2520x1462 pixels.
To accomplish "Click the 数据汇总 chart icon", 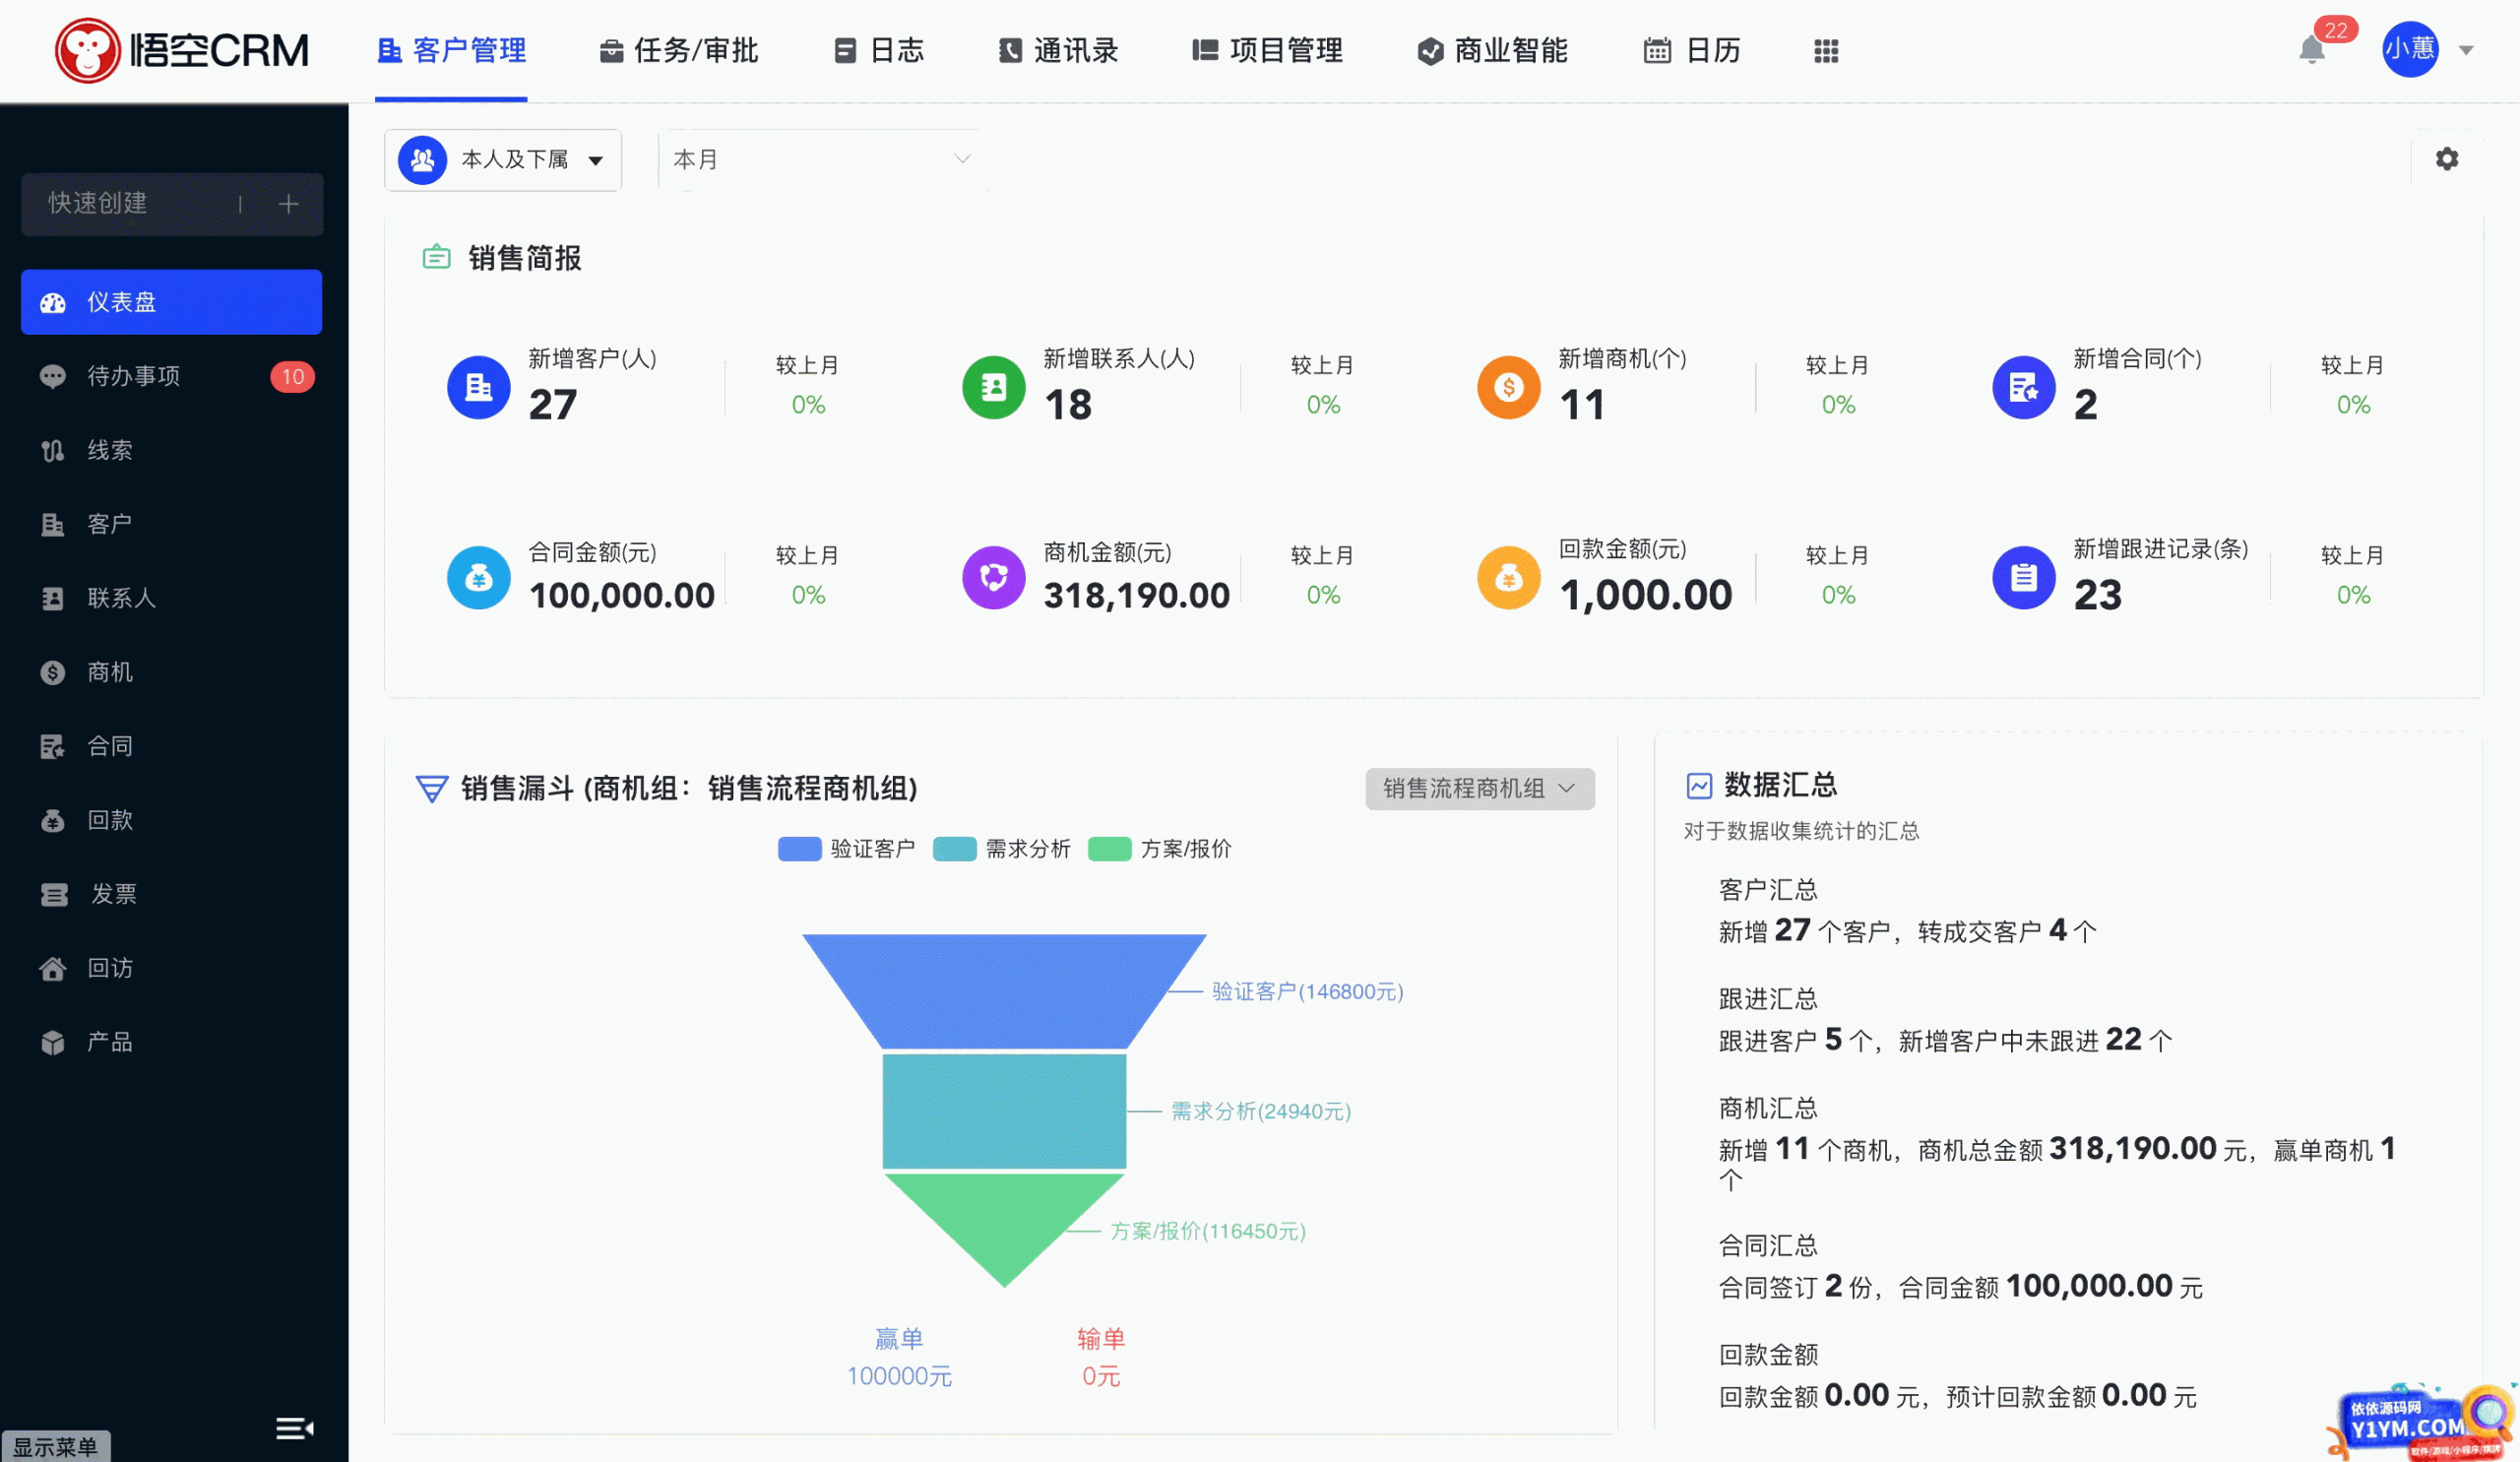I will 1699,786.
